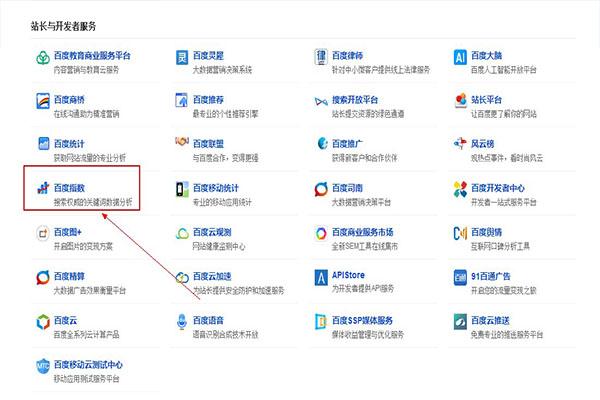Visit the 百度开发者中心 link
This screenshot has width=600, height=400.
[x=498, y=188]
